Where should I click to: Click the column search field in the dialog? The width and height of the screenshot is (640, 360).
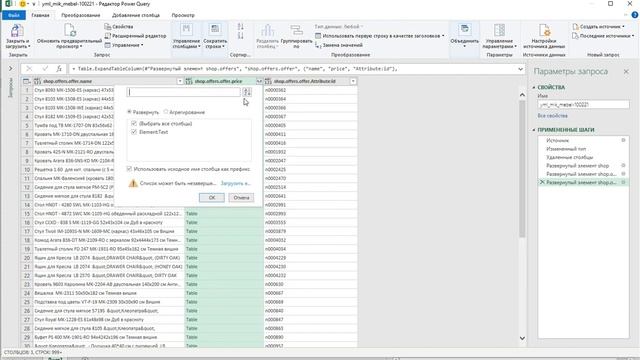coord(184,92)
